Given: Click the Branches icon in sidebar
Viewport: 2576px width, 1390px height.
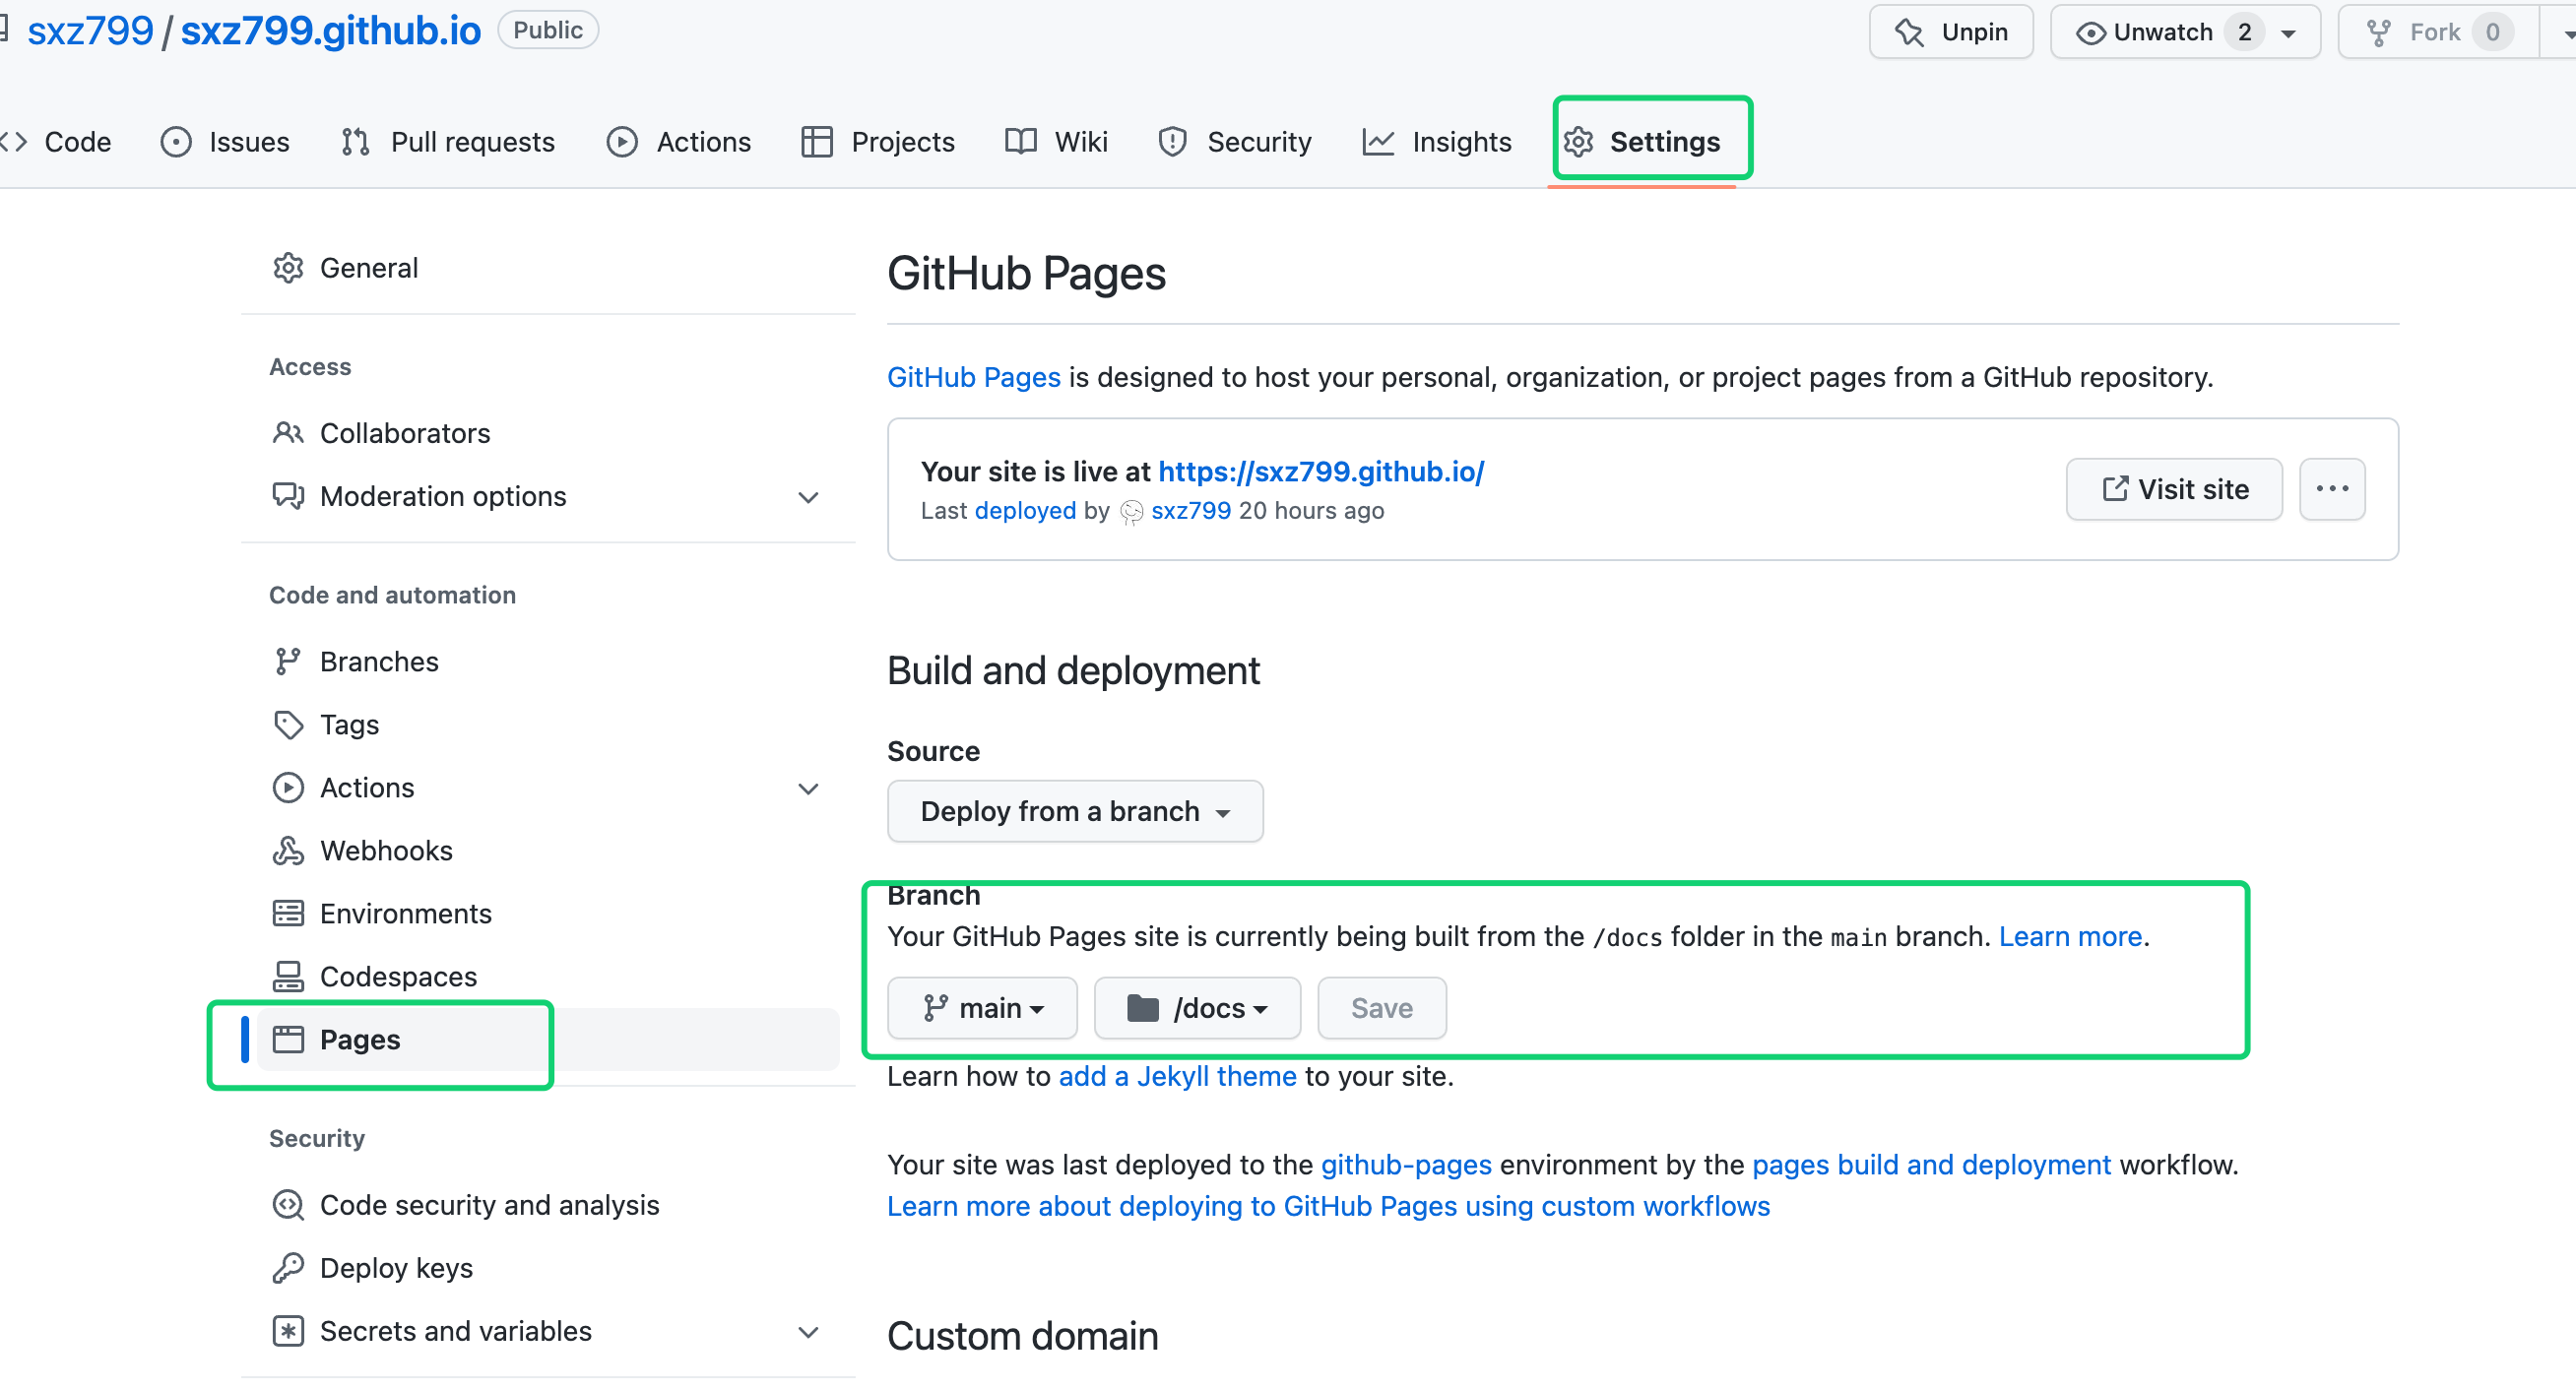Looking at the screenshot, I should click(x=288, y=661).
